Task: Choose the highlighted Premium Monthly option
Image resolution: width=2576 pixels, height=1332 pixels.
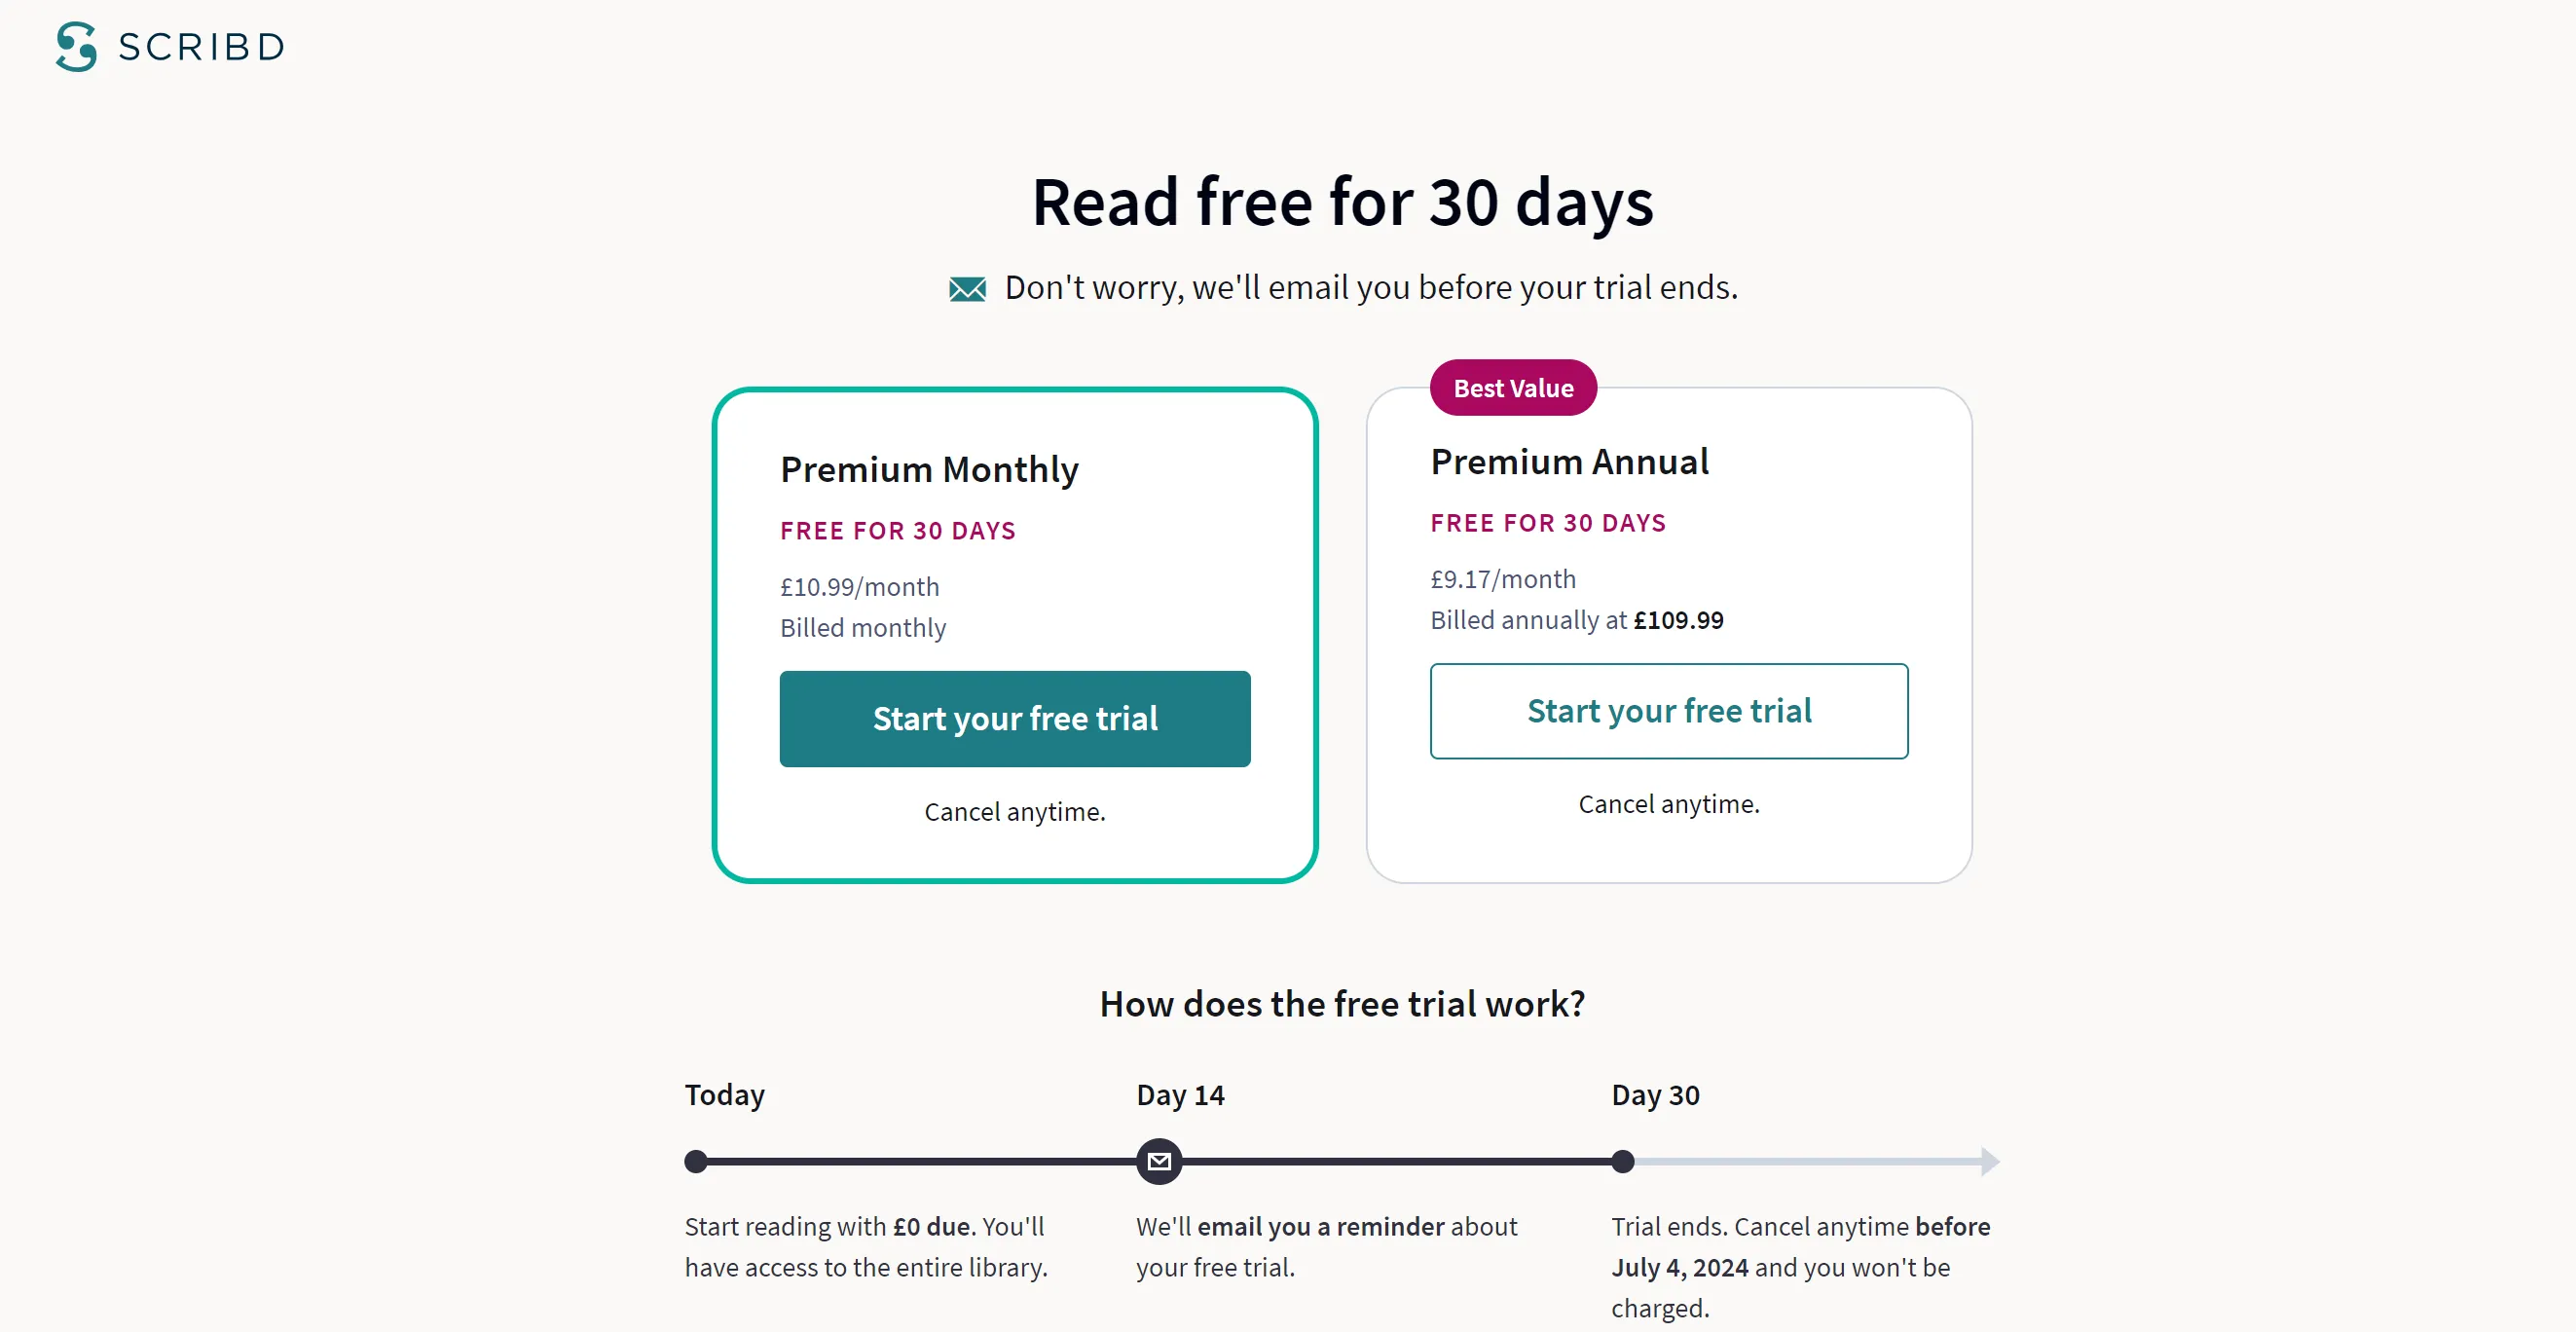Action: point(1015,636)
